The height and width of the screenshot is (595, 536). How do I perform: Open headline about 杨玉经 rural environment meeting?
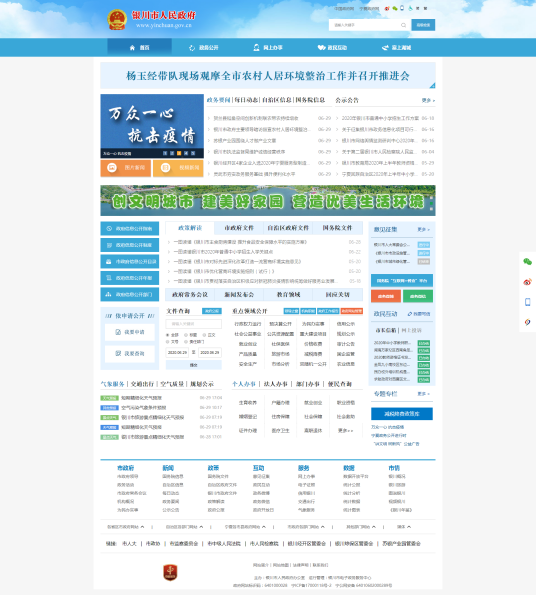(268, 76)
